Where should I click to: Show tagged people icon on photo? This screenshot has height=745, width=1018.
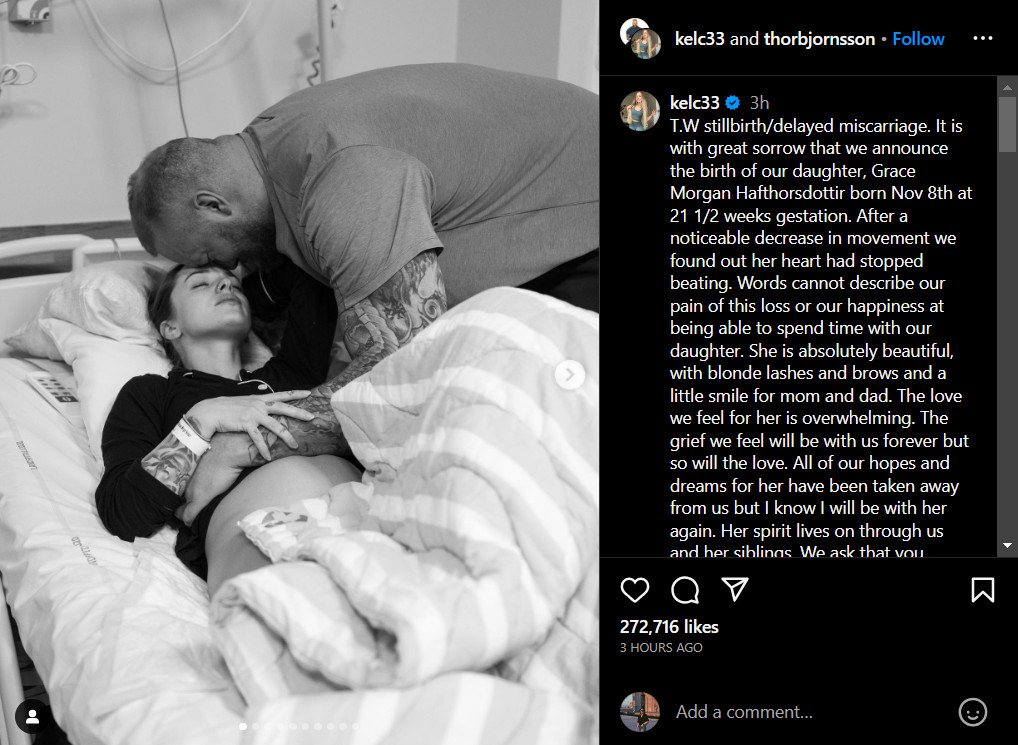pos(32,716)
